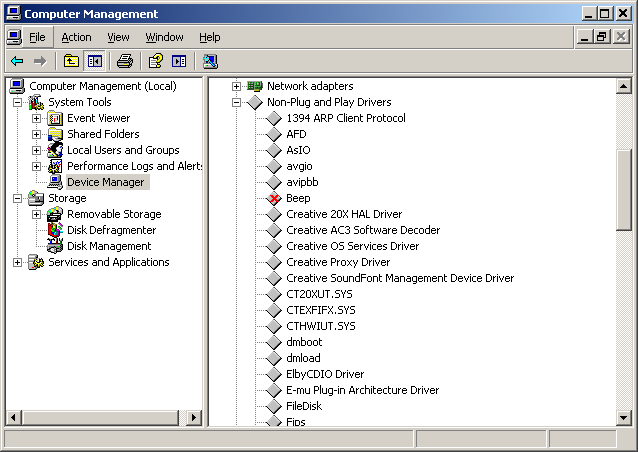Click the device list scroll up arrow
638x452 pixels.
click(623, 86)
